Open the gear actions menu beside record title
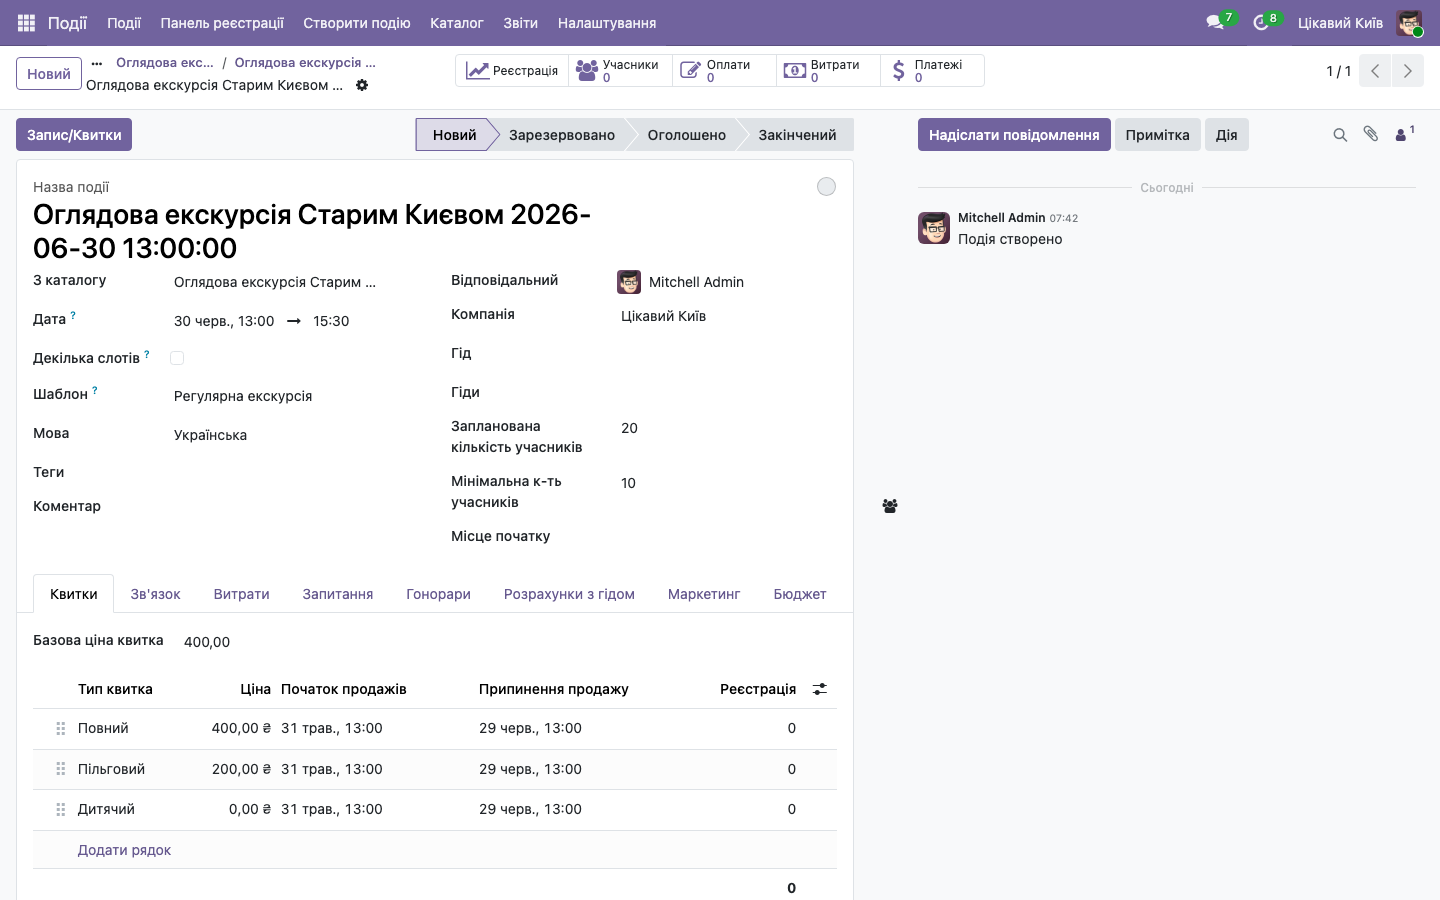Image resolution: width=1440 pixels, height=900 pixels. 362,85
